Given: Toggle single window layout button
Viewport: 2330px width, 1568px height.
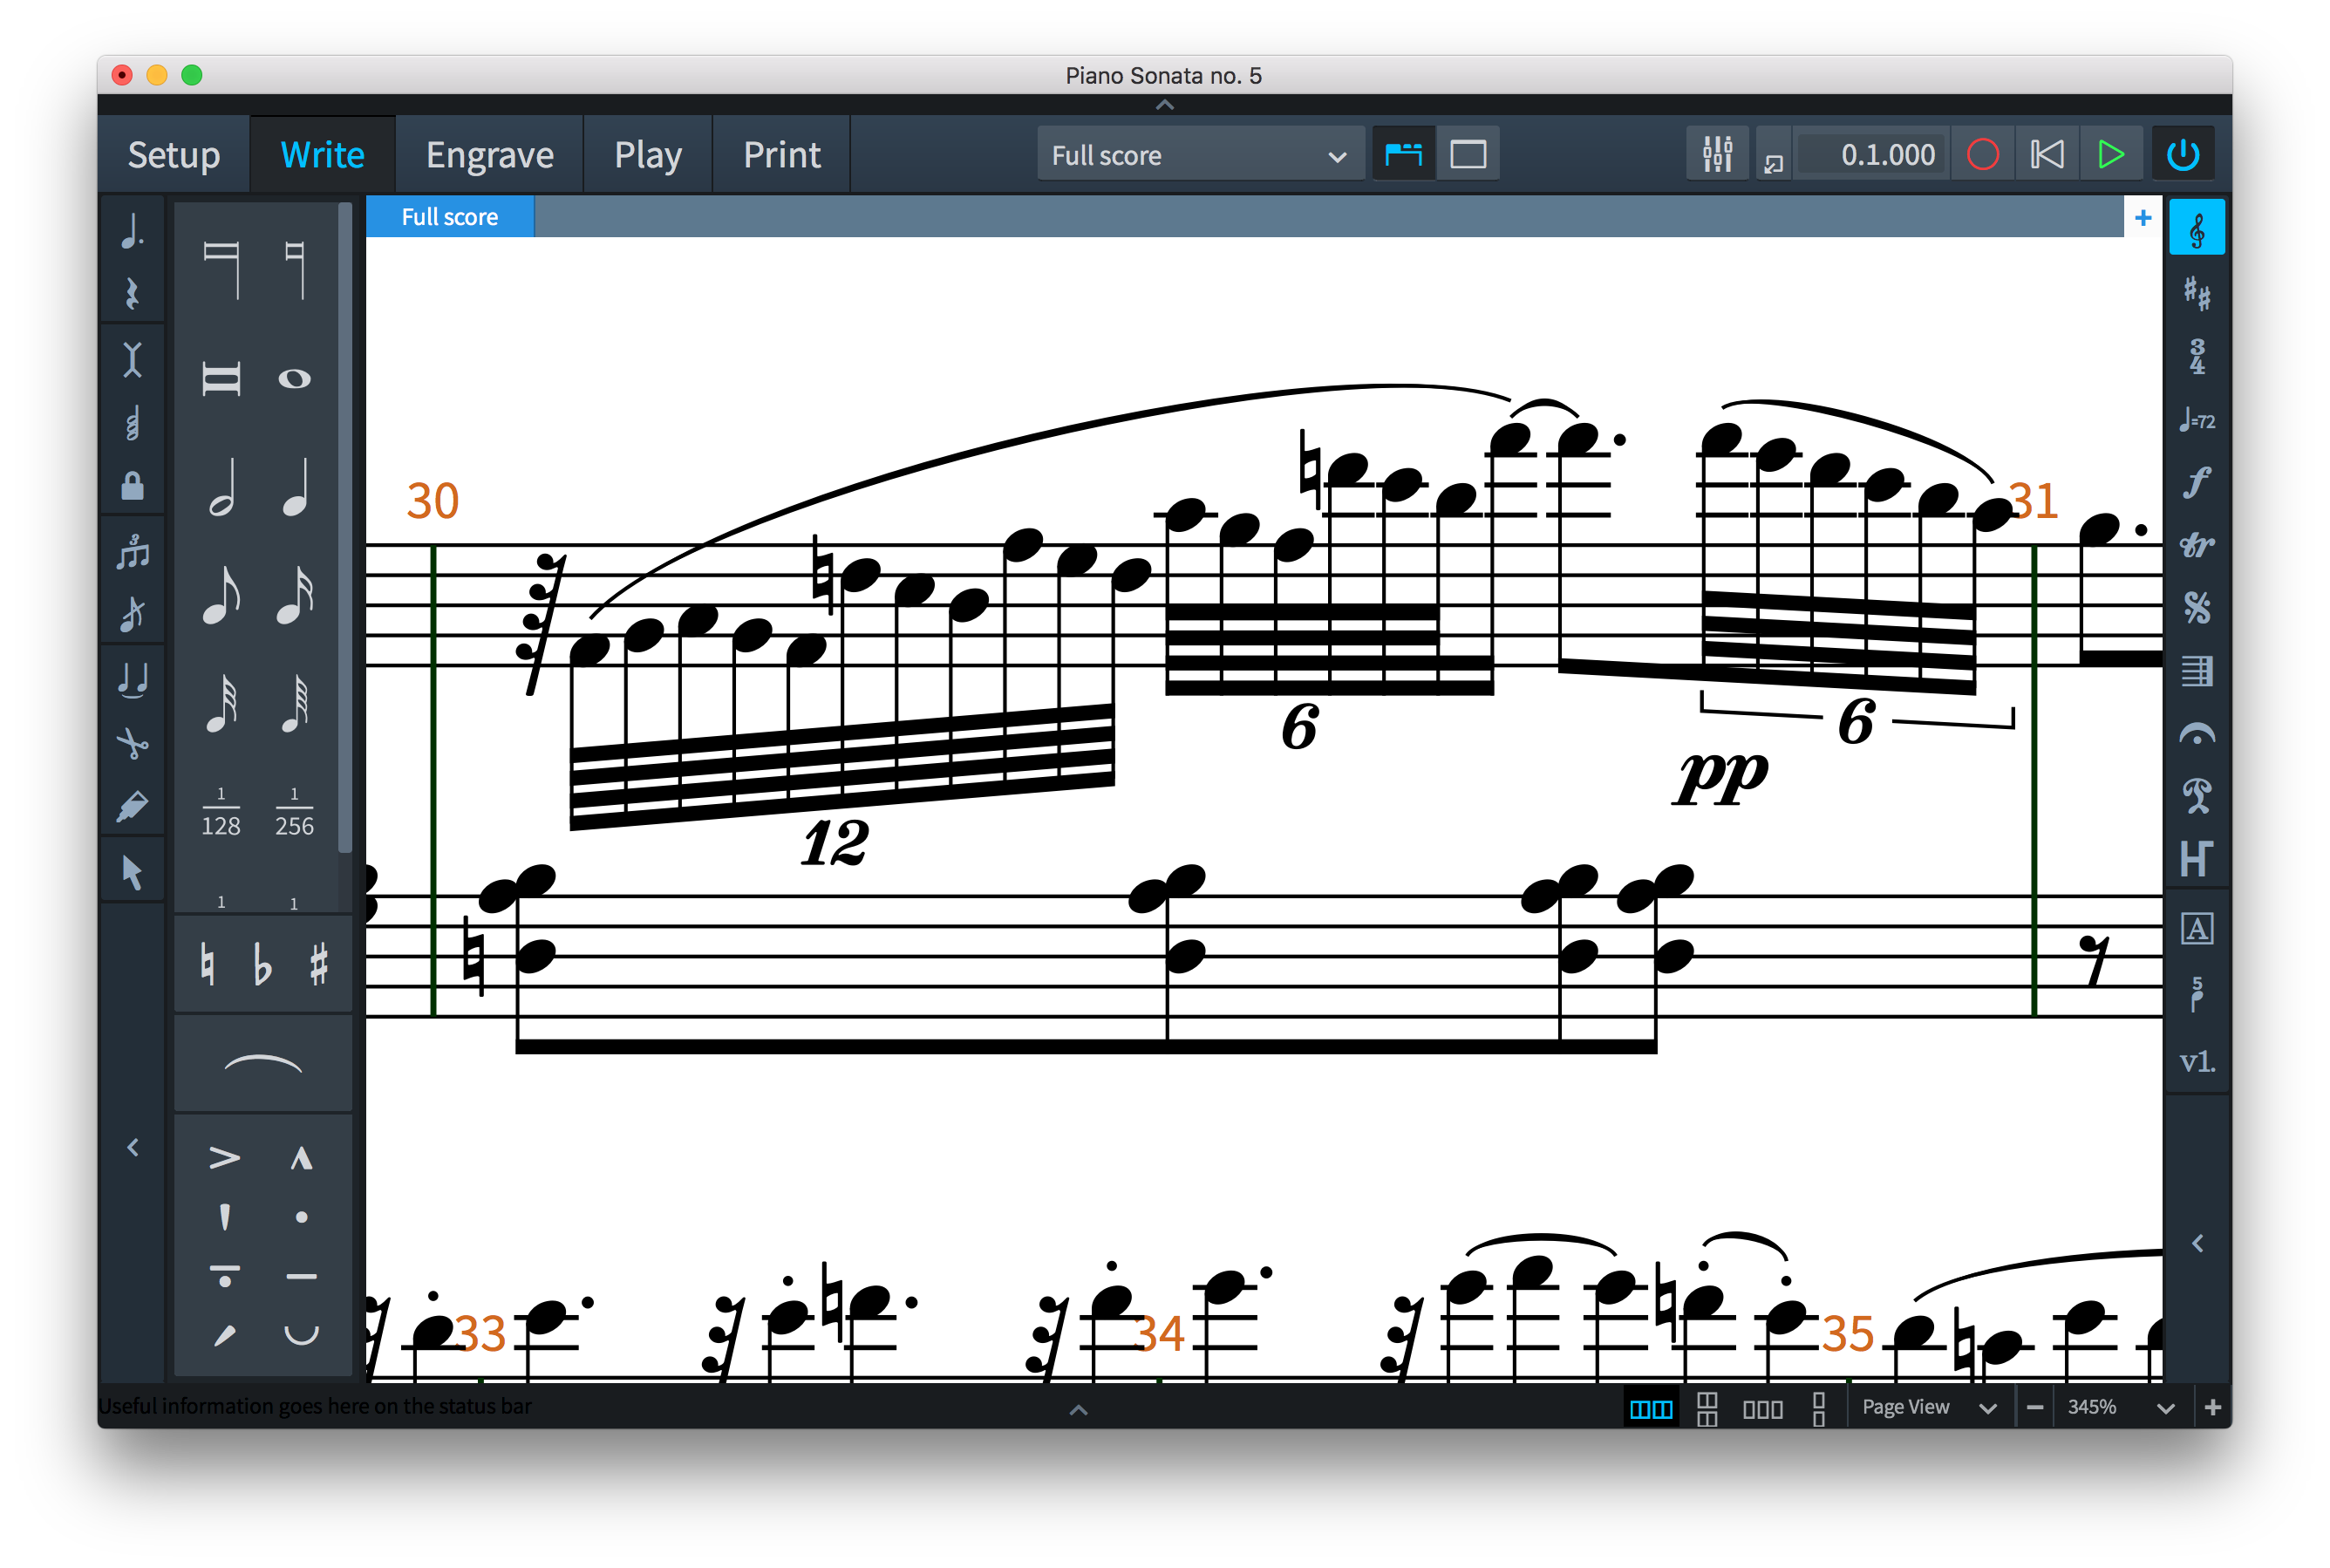Looking at the screenshot, I should click(1467, 155).
